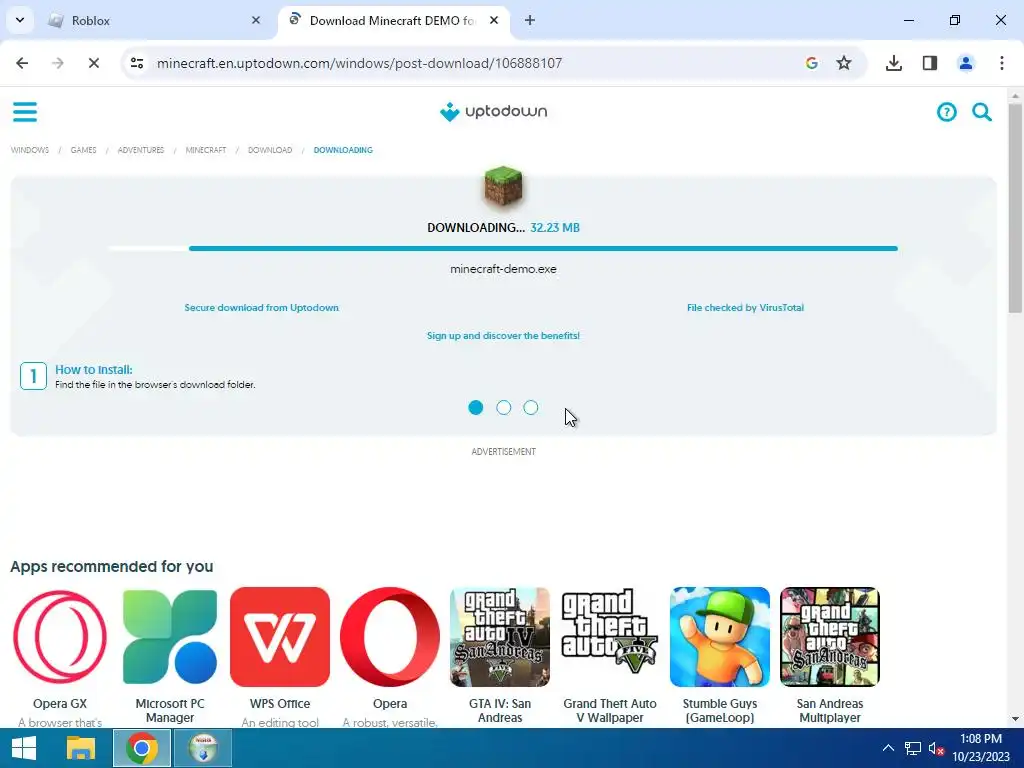
Task: Close the Roblox tab
Action: [255, 20]
